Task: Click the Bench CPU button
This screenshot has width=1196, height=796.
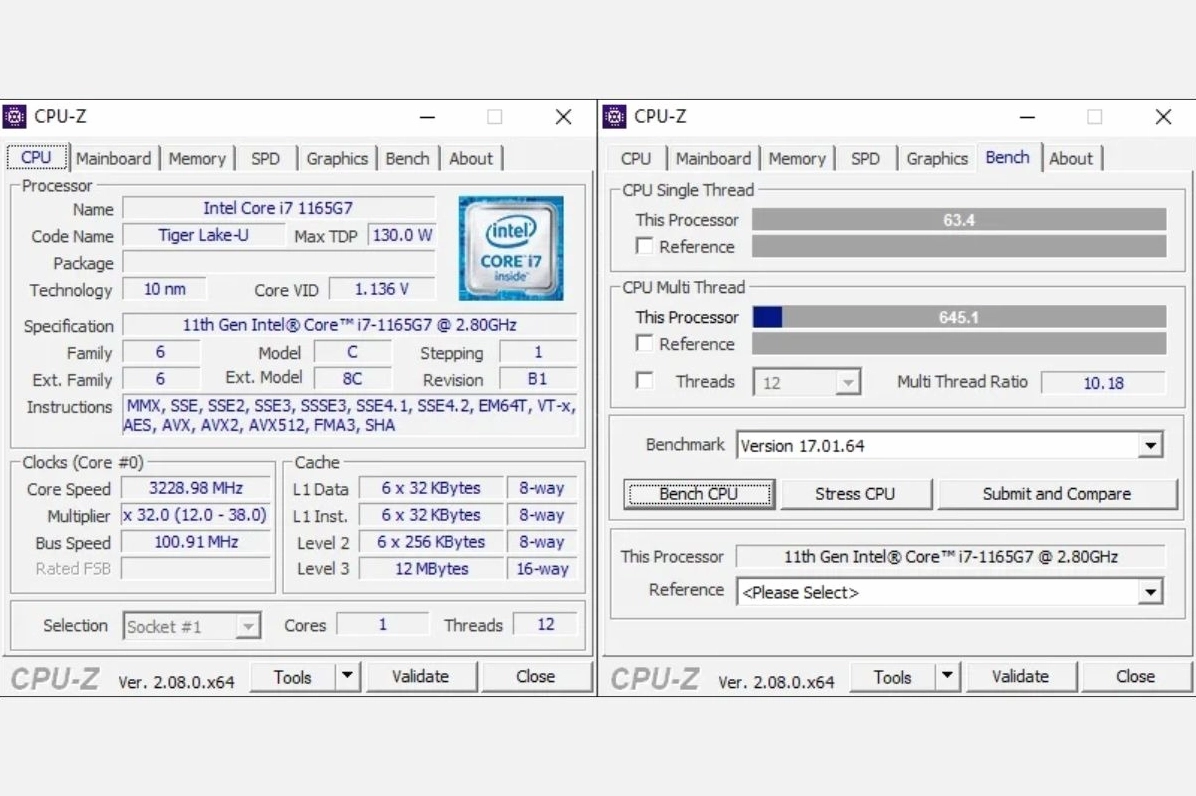Action: click(x=699, y=494)
